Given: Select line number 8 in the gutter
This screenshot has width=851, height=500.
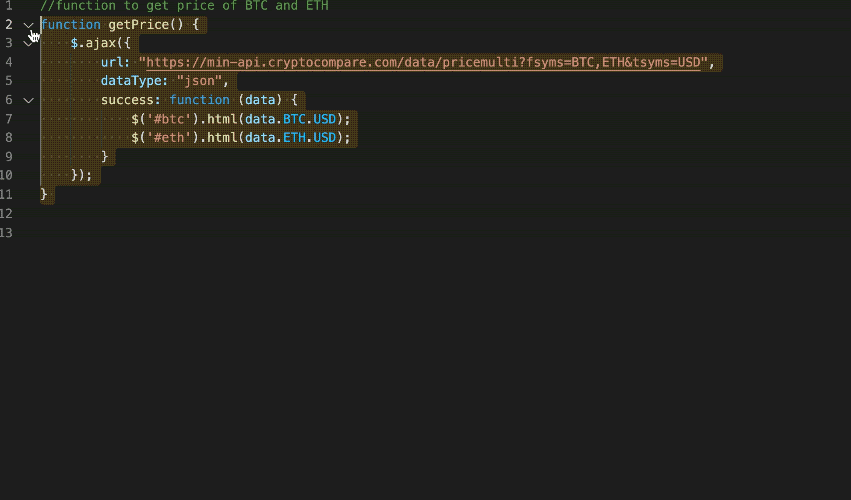Looking at the screenshot, I should click(9, 137).
